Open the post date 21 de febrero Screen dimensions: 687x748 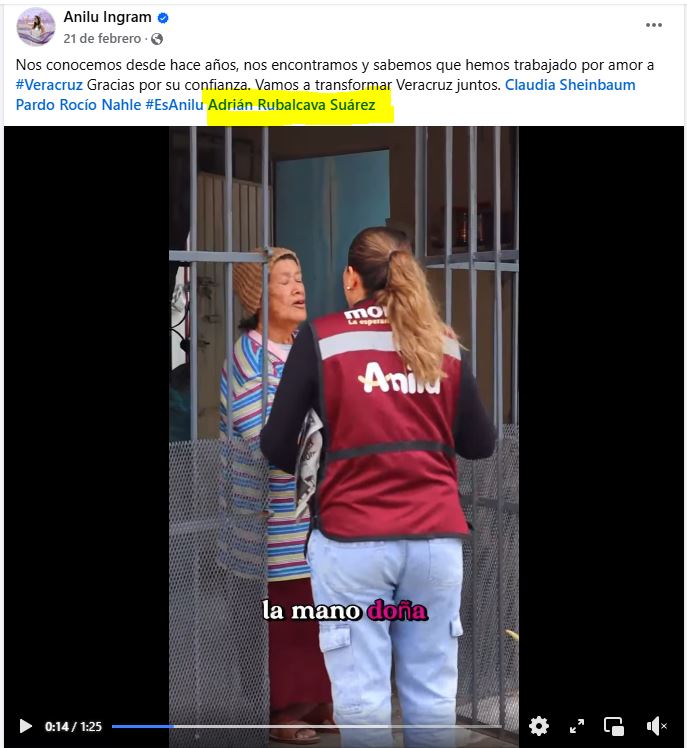[x=102, y=39]
